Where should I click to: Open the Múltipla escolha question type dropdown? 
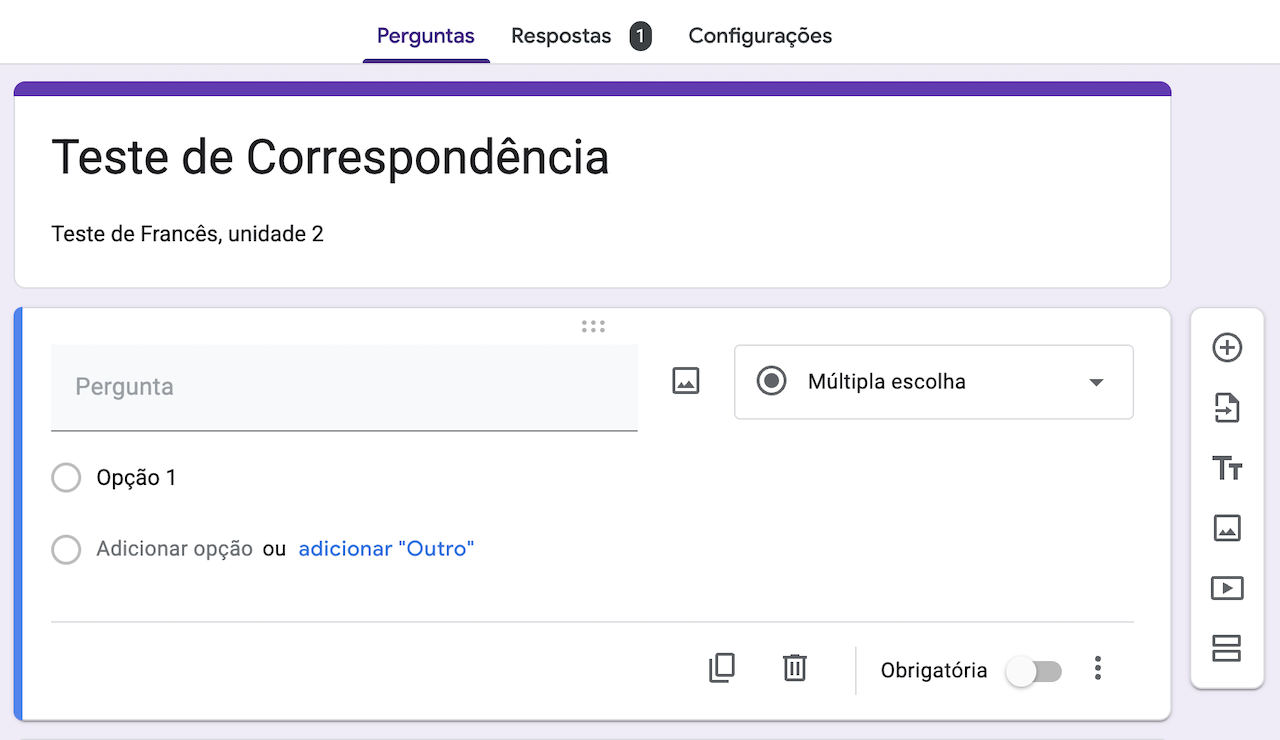pyautogui.click(x=933, y=382)
